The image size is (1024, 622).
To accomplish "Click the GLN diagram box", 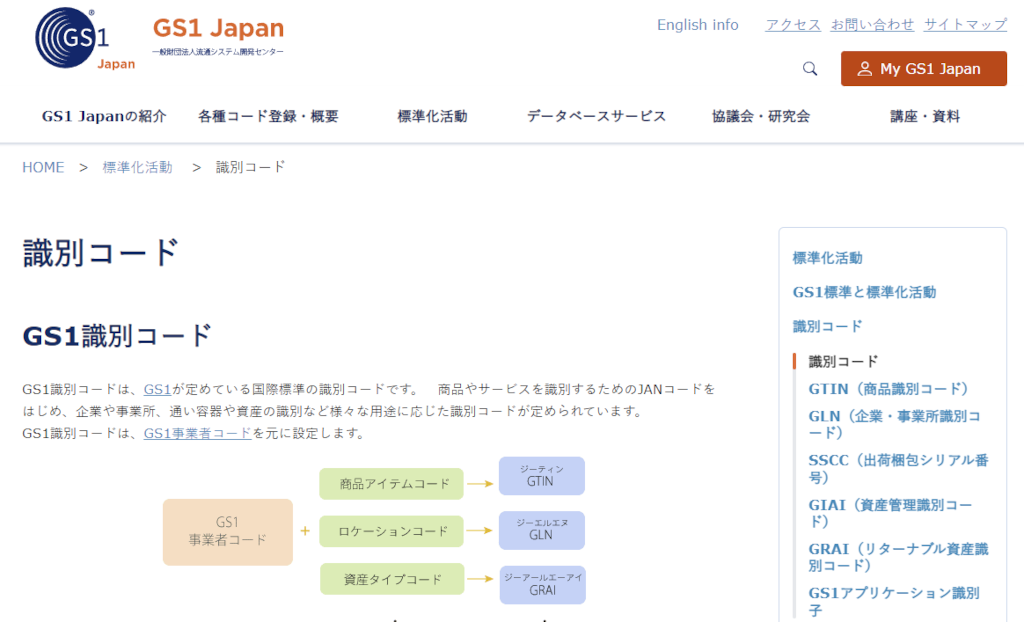I will tap(541, 530).
